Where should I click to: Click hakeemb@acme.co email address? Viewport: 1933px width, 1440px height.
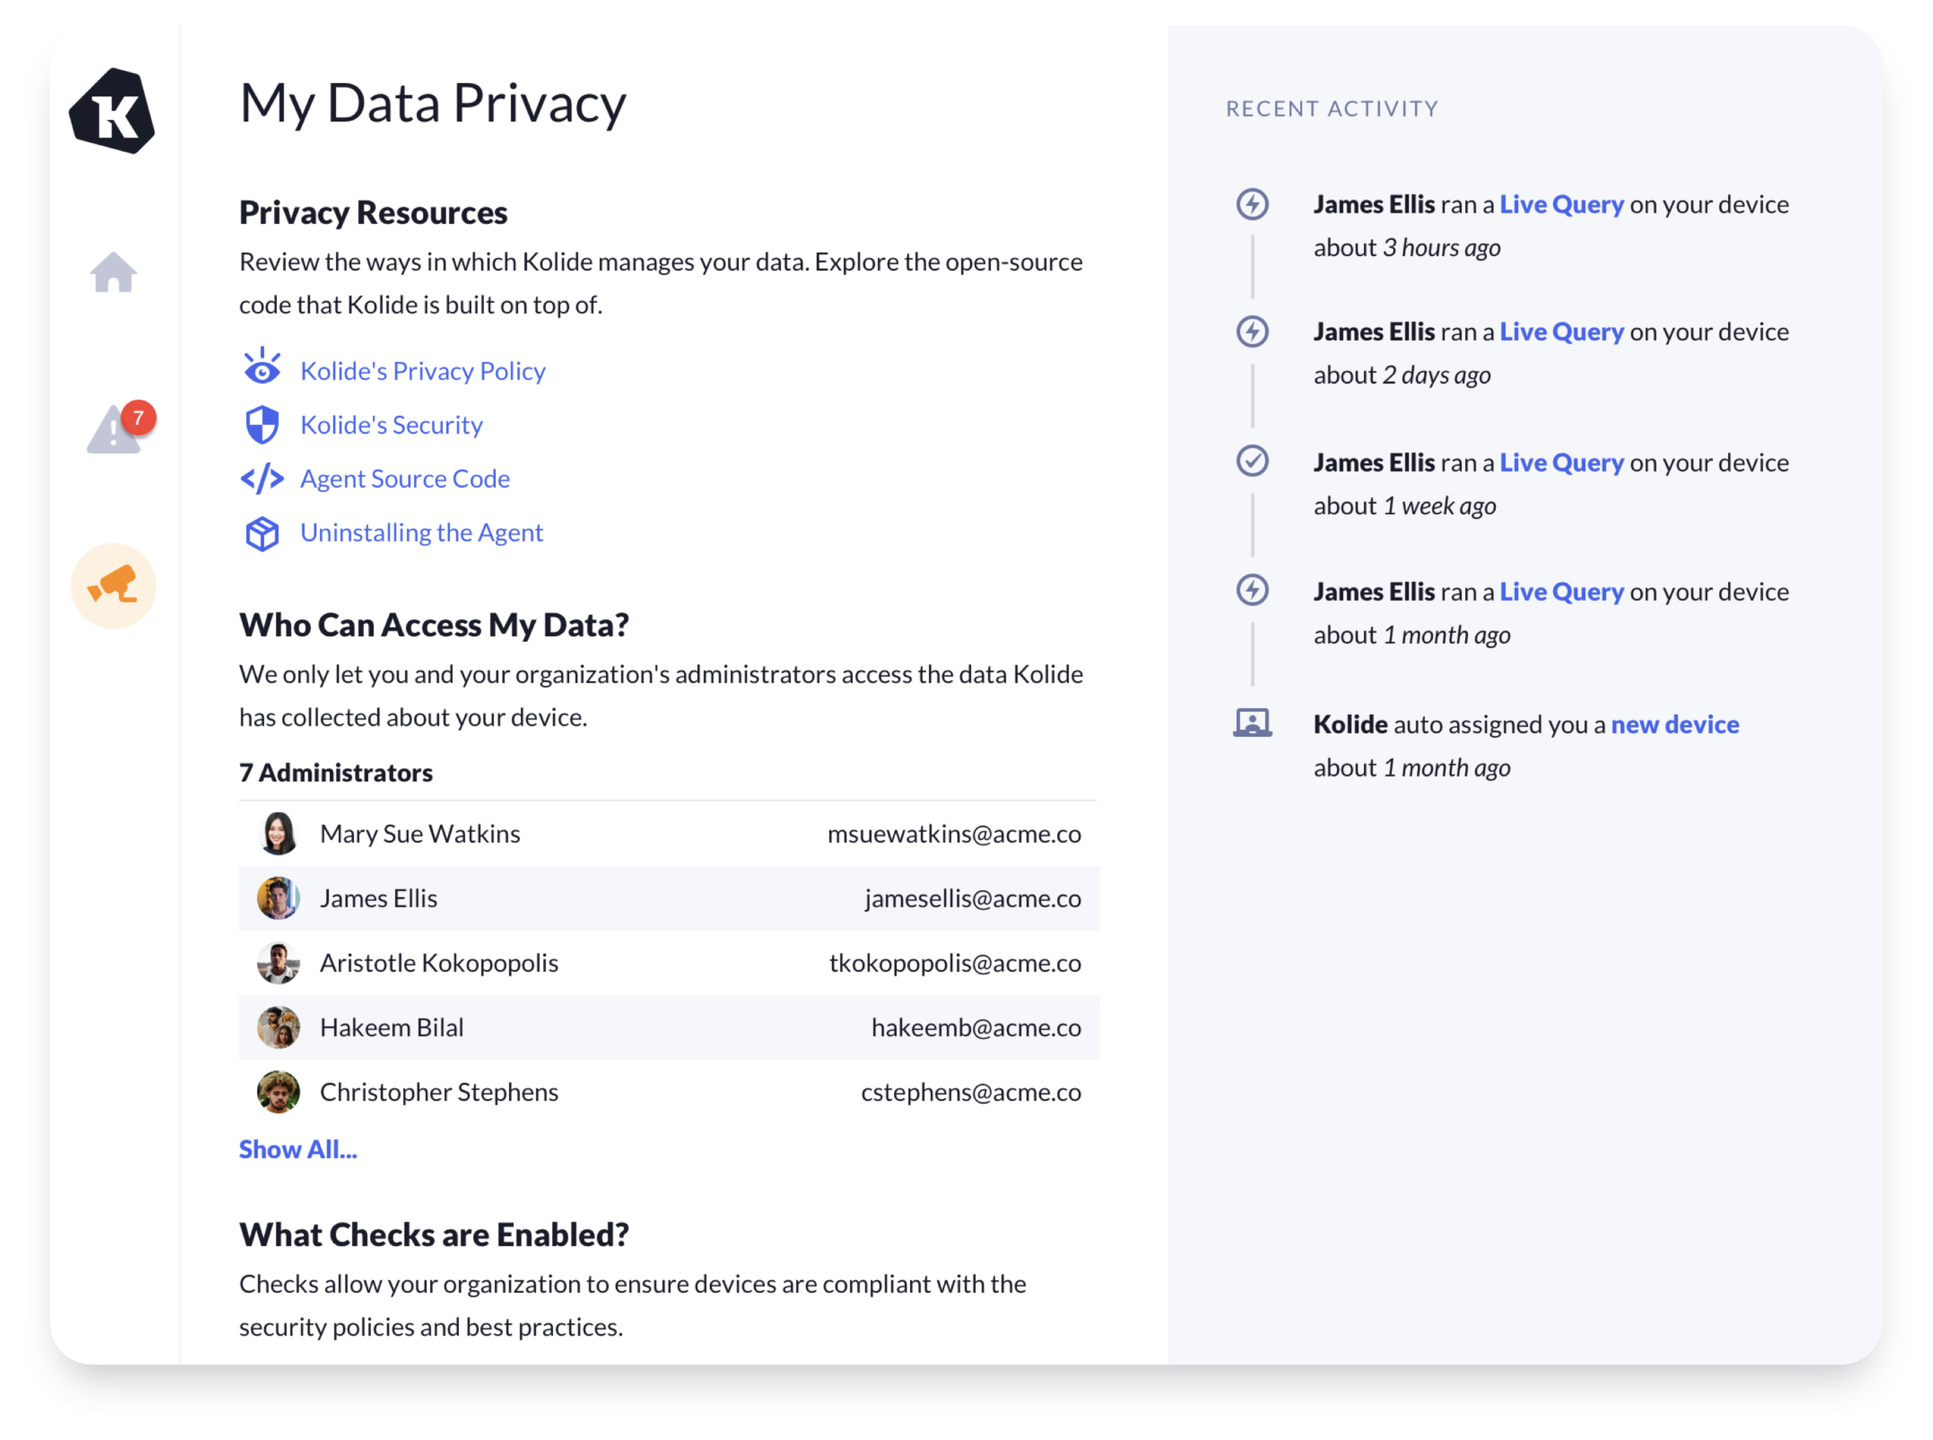point(975,1027)
